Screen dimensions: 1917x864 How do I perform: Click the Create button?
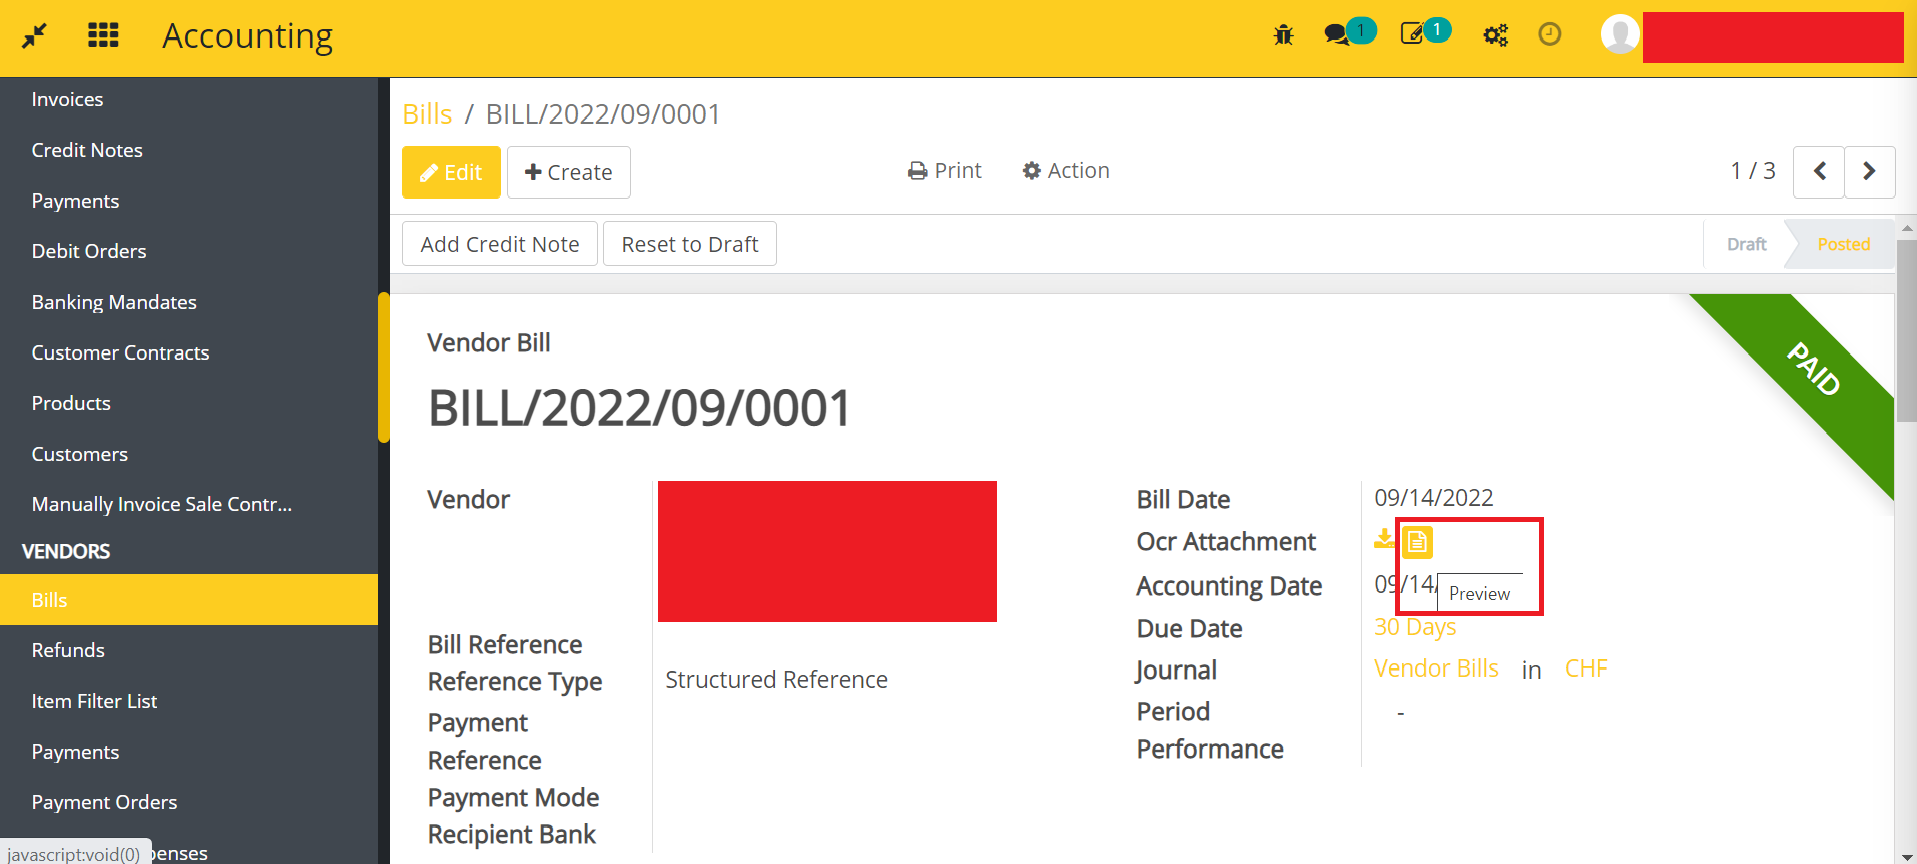[x=569, y=172]
